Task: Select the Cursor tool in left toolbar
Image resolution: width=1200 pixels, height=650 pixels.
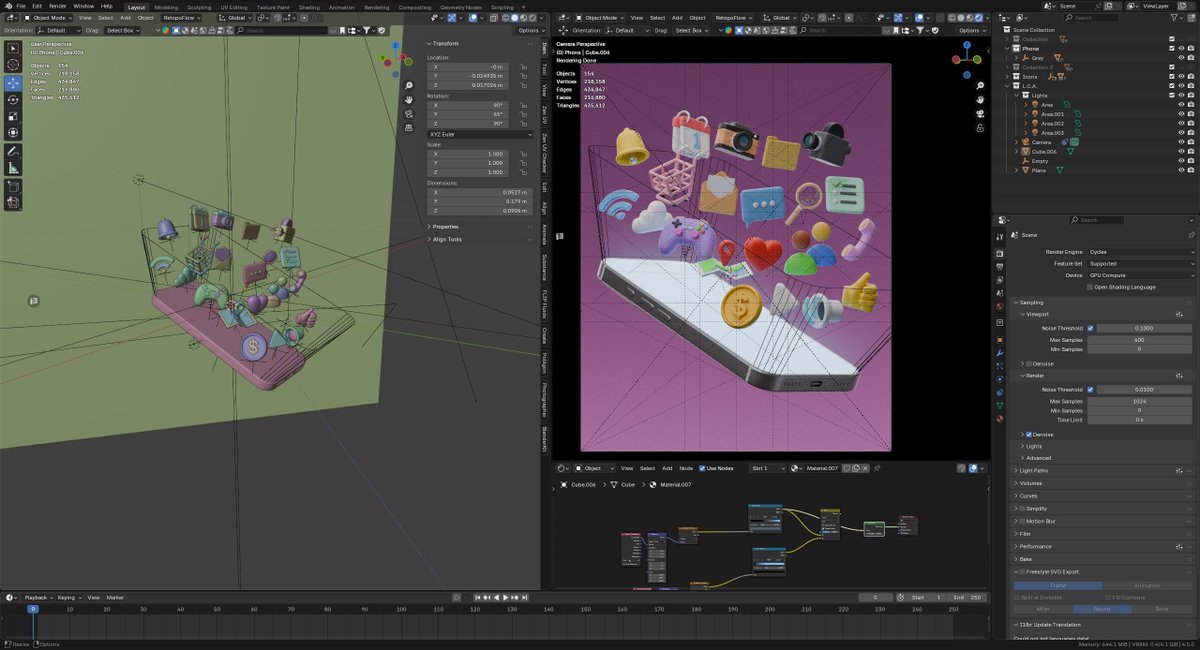Action: coord(13,65)
